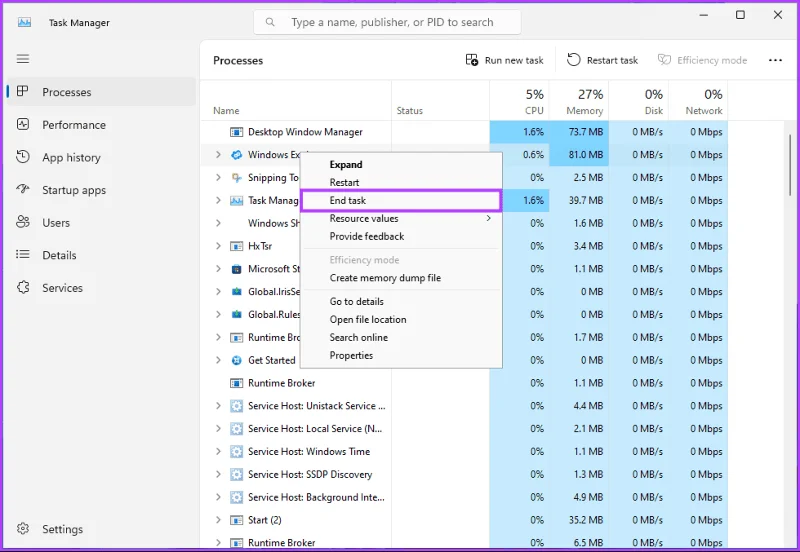The image size is (800, 552).
Task: Sort by the Status column header
Action: pyautogui.click(x=440, y=101)
